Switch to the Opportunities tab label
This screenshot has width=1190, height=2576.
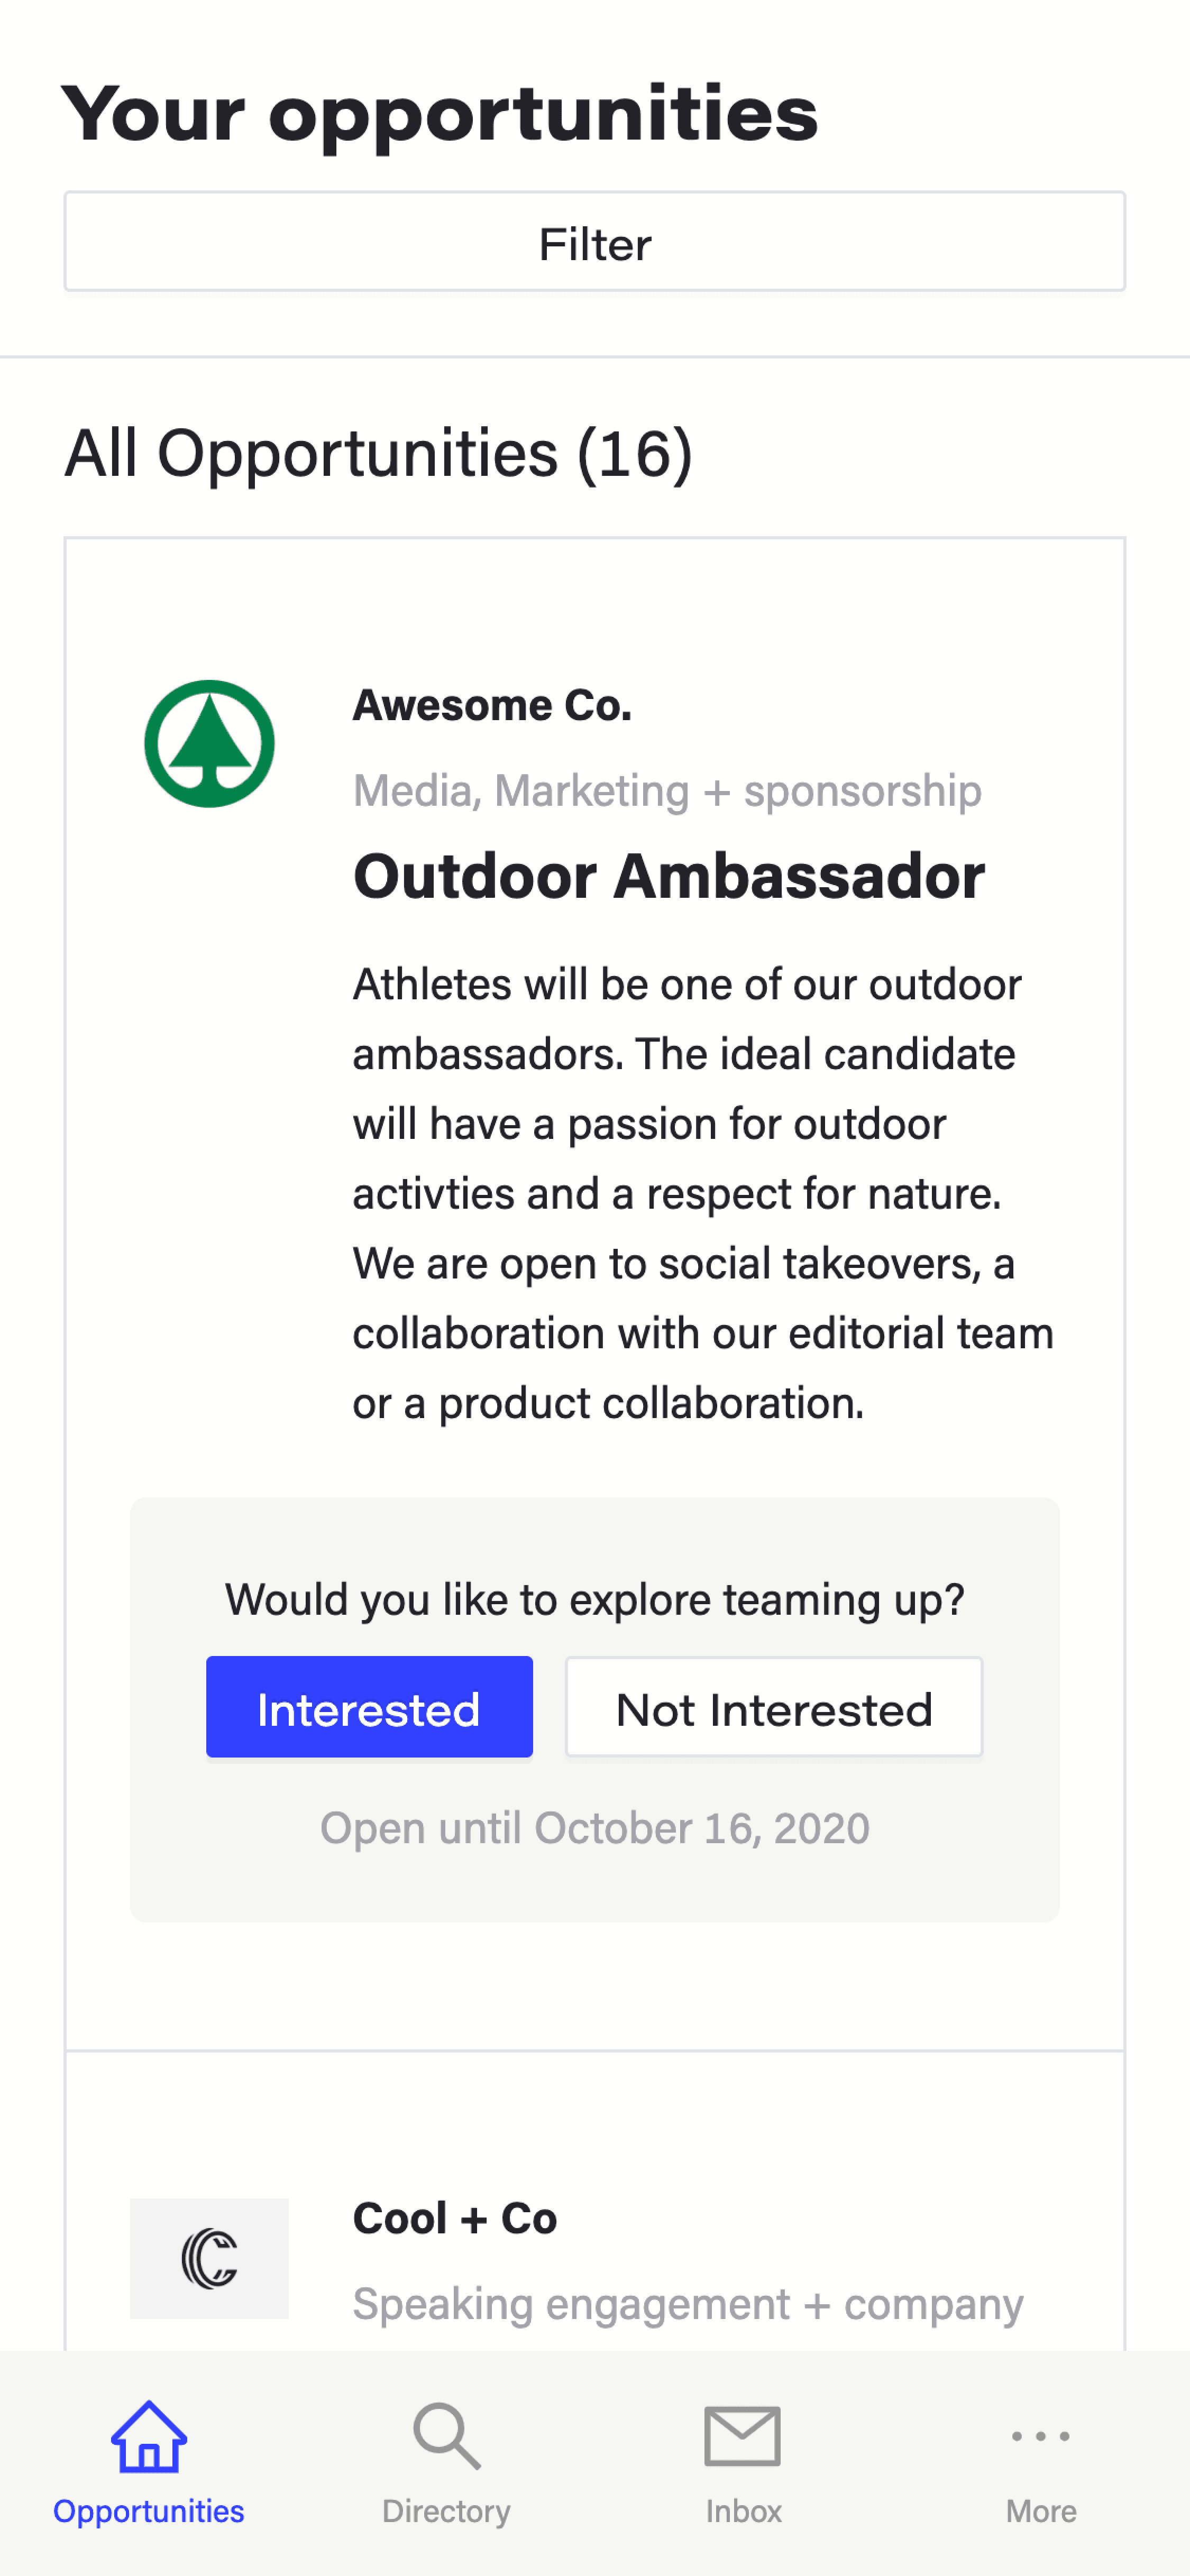pyautogui.click(x=149, y=2511)
